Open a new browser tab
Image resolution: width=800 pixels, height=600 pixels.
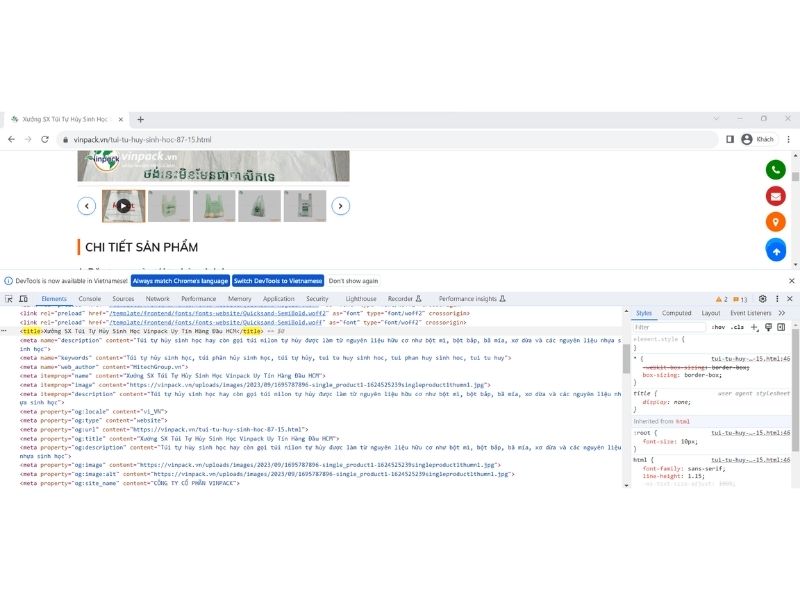point(140,119)
